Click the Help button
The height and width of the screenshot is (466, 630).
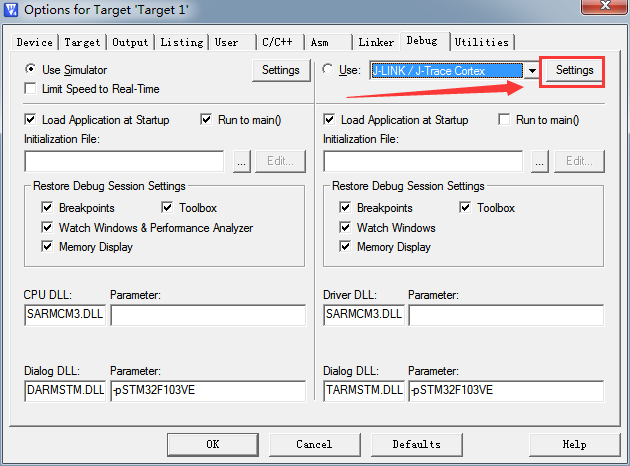(575, 444)
